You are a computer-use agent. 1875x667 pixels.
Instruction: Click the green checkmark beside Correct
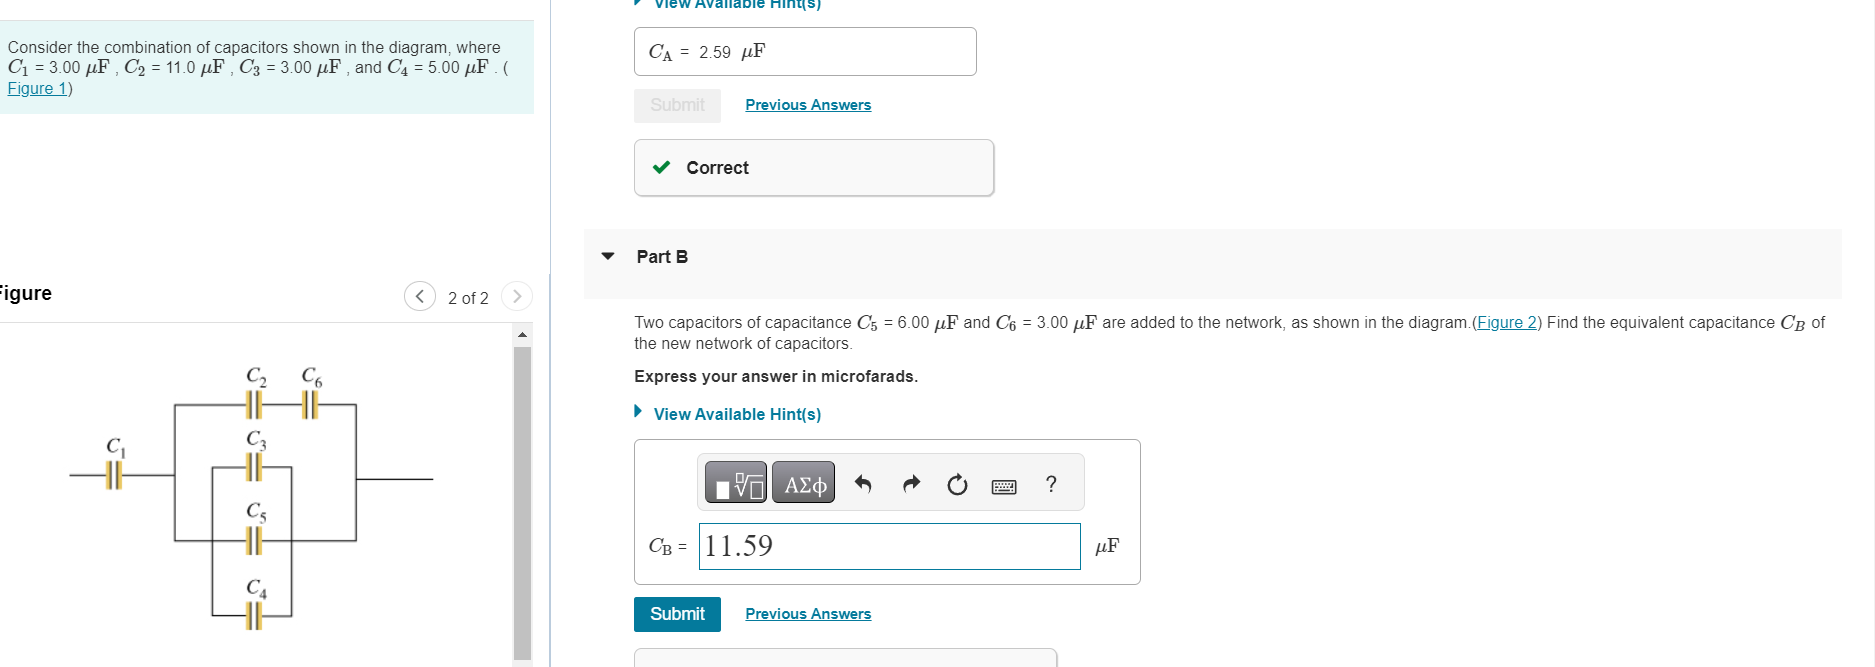(660, 167)
